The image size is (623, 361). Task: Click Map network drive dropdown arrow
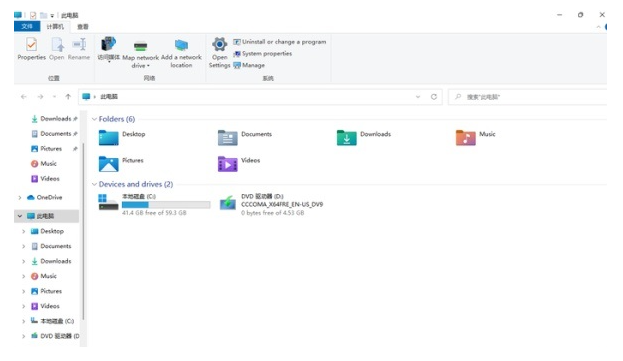click(x=148, y=66)
